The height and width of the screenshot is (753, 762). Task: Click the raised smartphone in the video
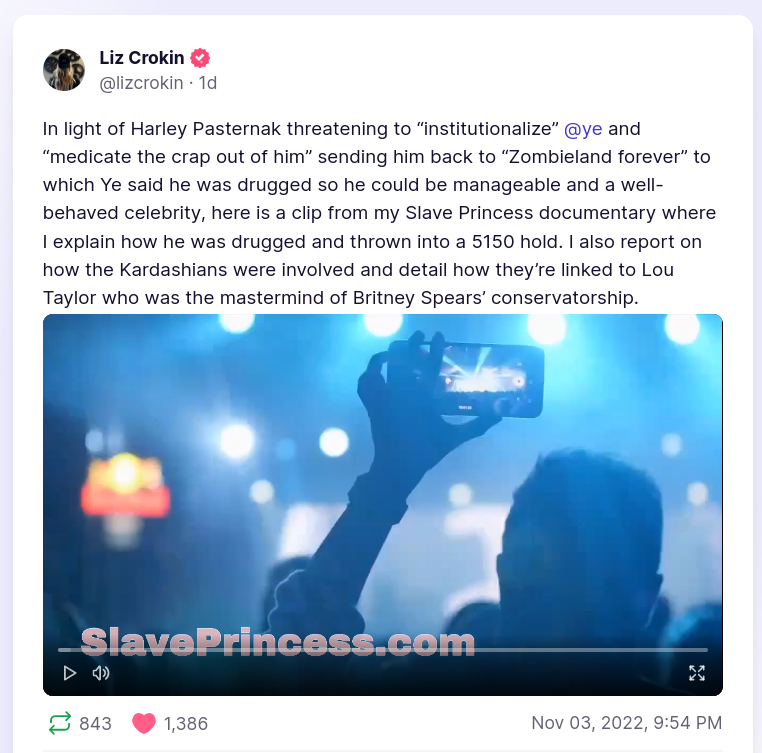(478, 378)
